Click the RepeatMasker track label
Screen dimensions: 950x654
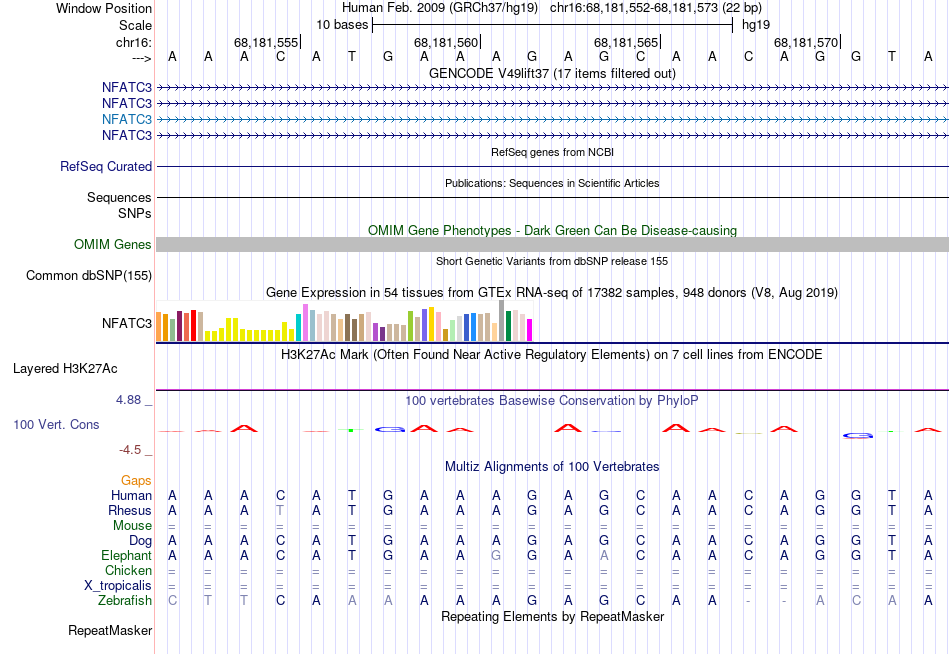110,631
